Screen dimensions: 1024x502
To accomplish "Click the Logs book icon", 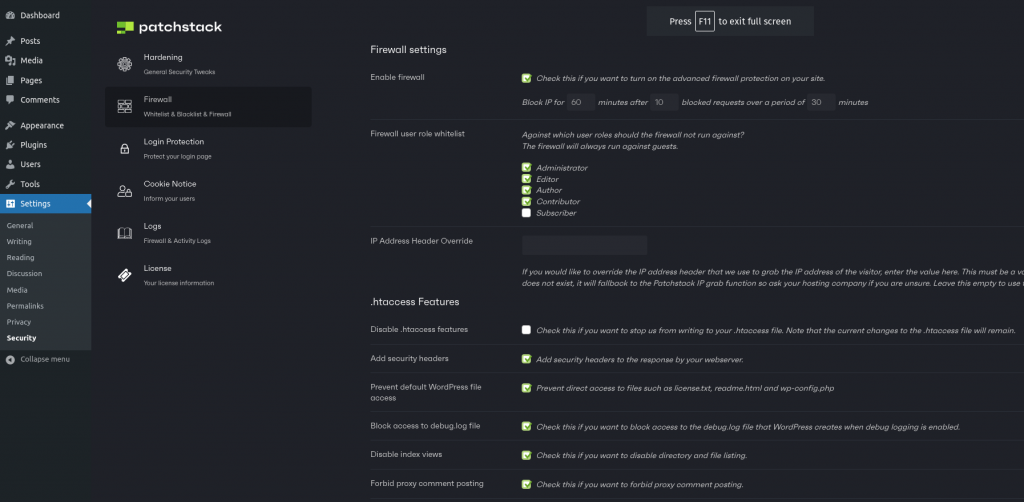I will click(125, 233).
